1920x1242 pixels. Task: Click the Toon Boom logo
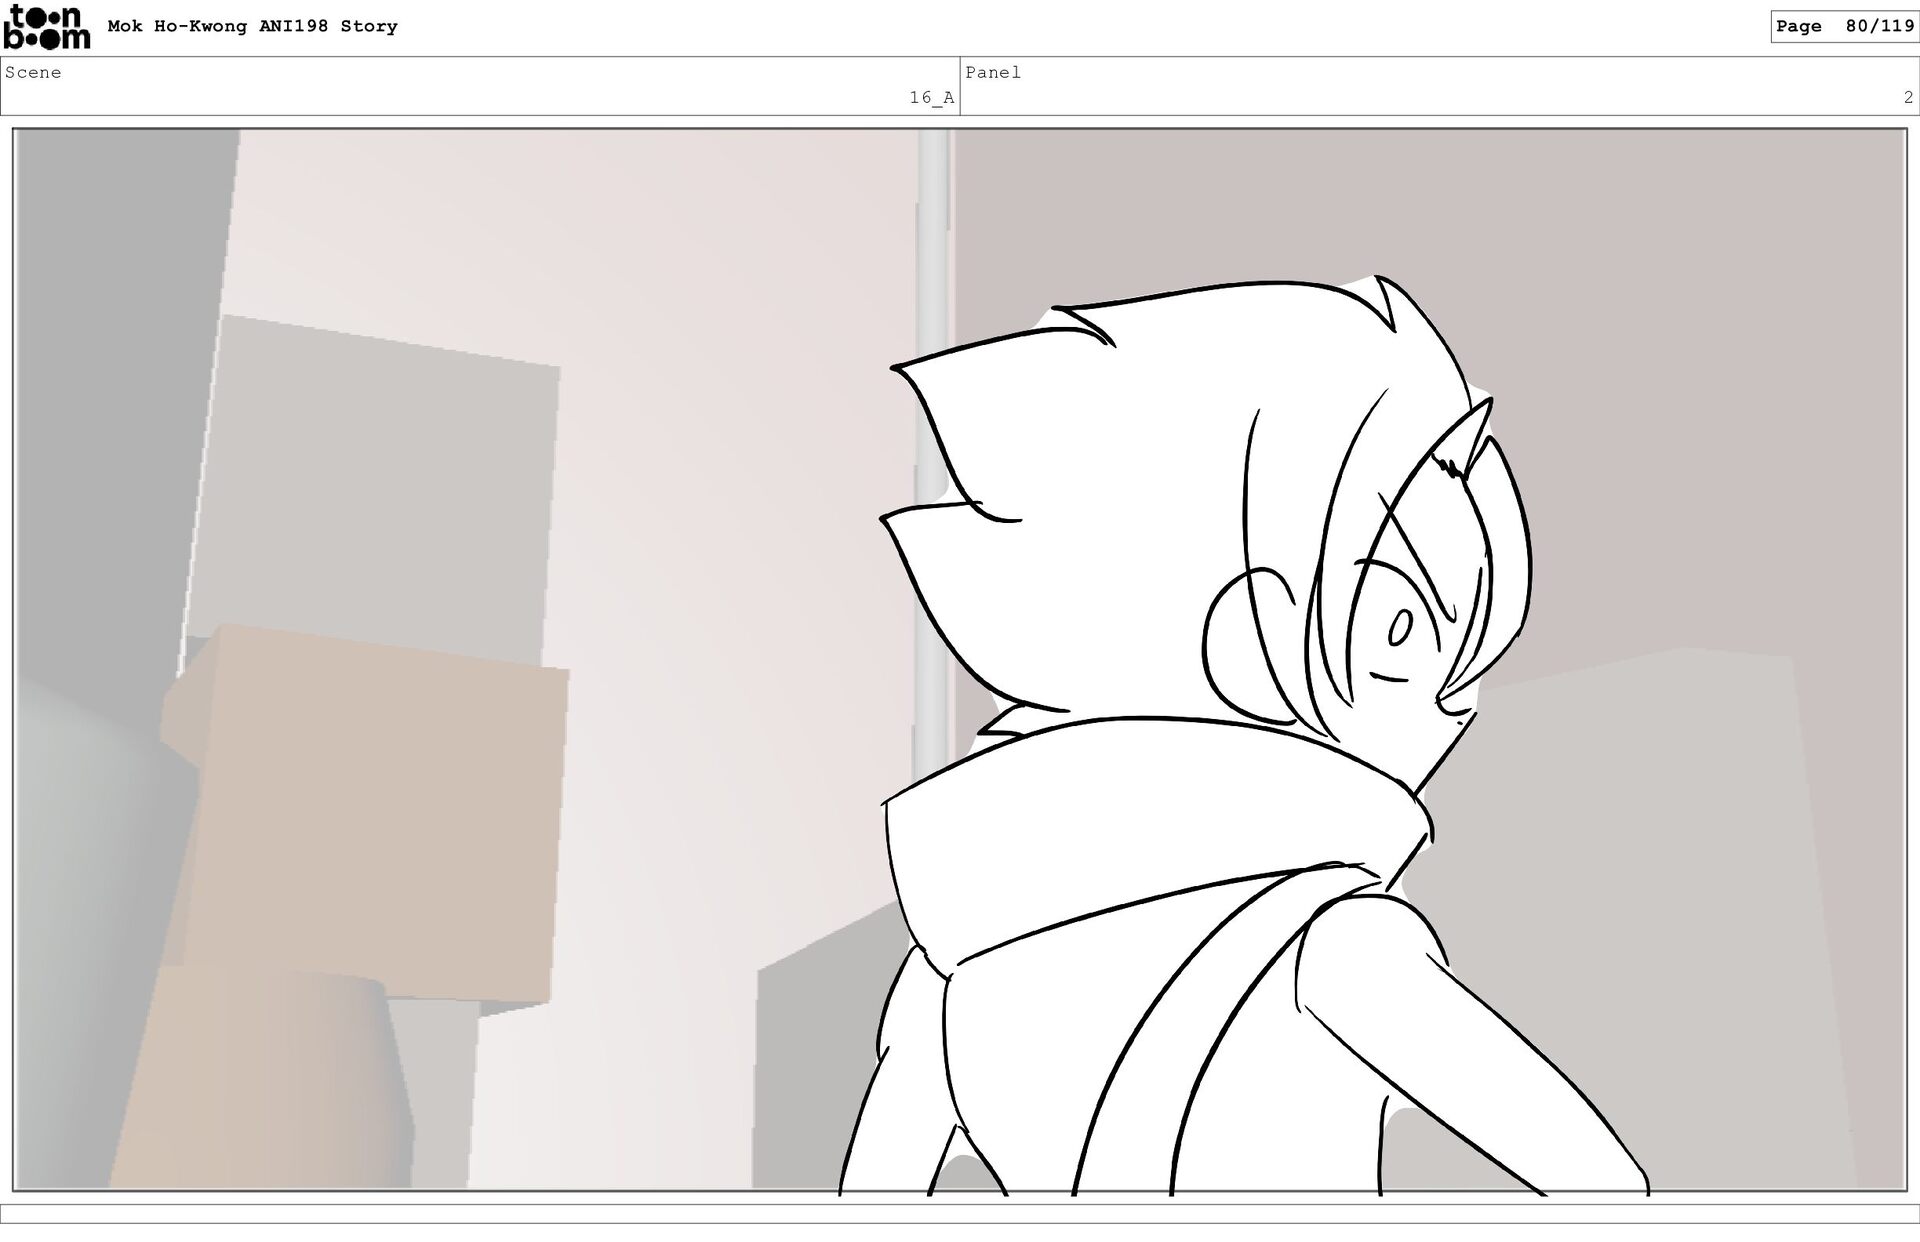pyautogui.click(x=46, y=27)
